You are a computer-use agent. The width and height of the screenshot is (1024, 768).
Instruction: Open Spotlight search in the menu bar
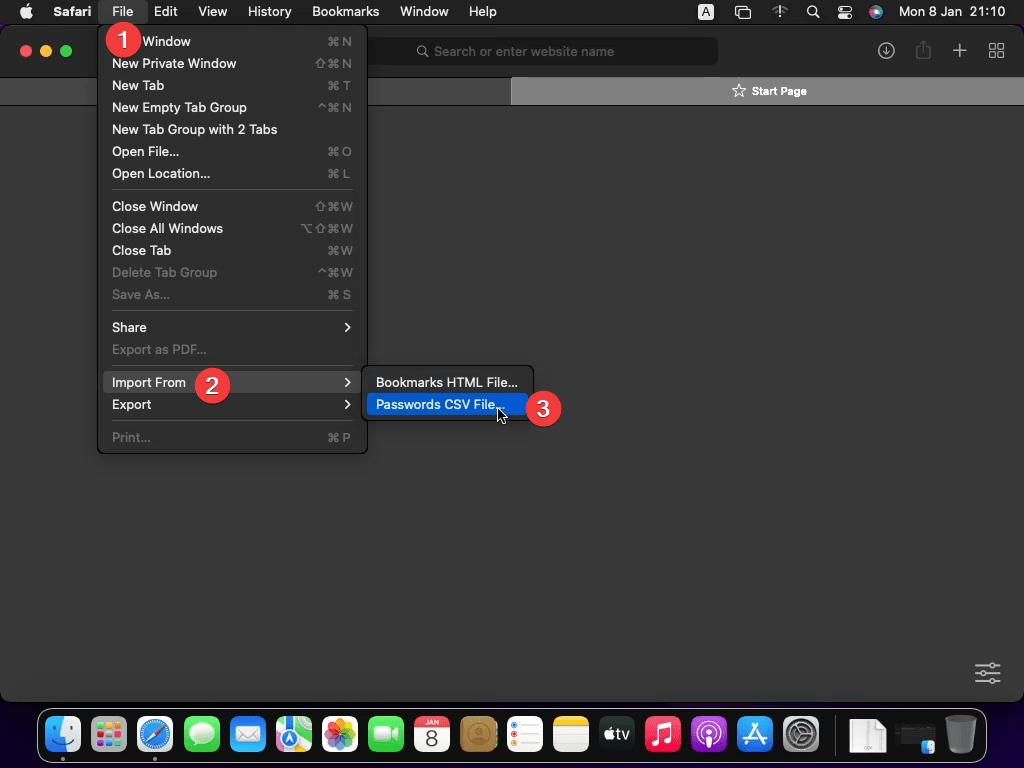pos(812,12)
